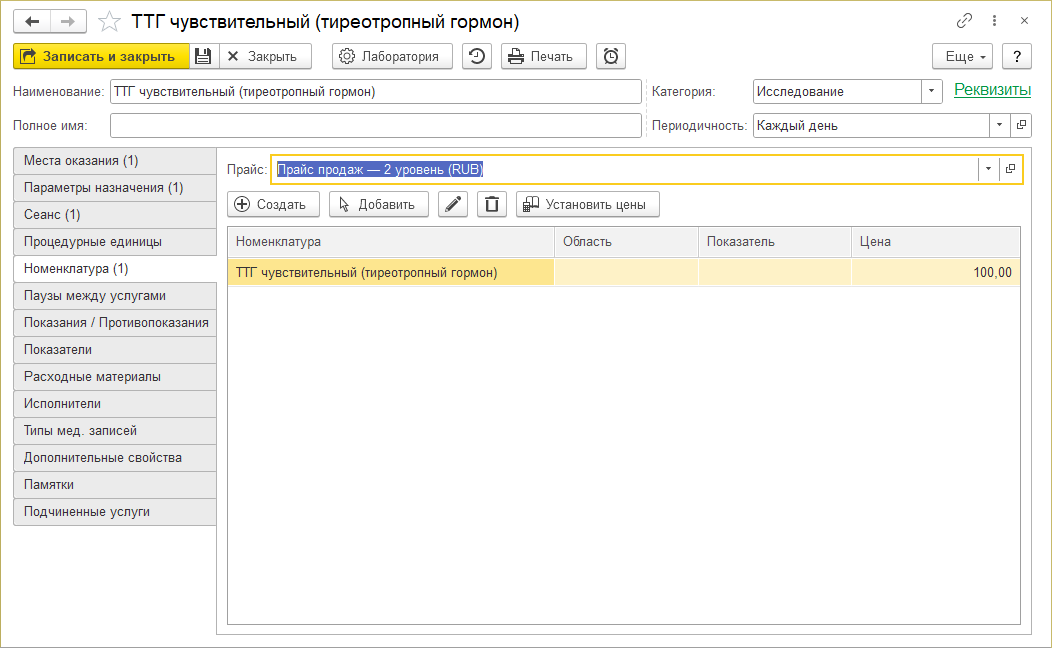Viewport: 1052px width, 648px height.
Task: Click the Область column header
Action: pos(627,241)
